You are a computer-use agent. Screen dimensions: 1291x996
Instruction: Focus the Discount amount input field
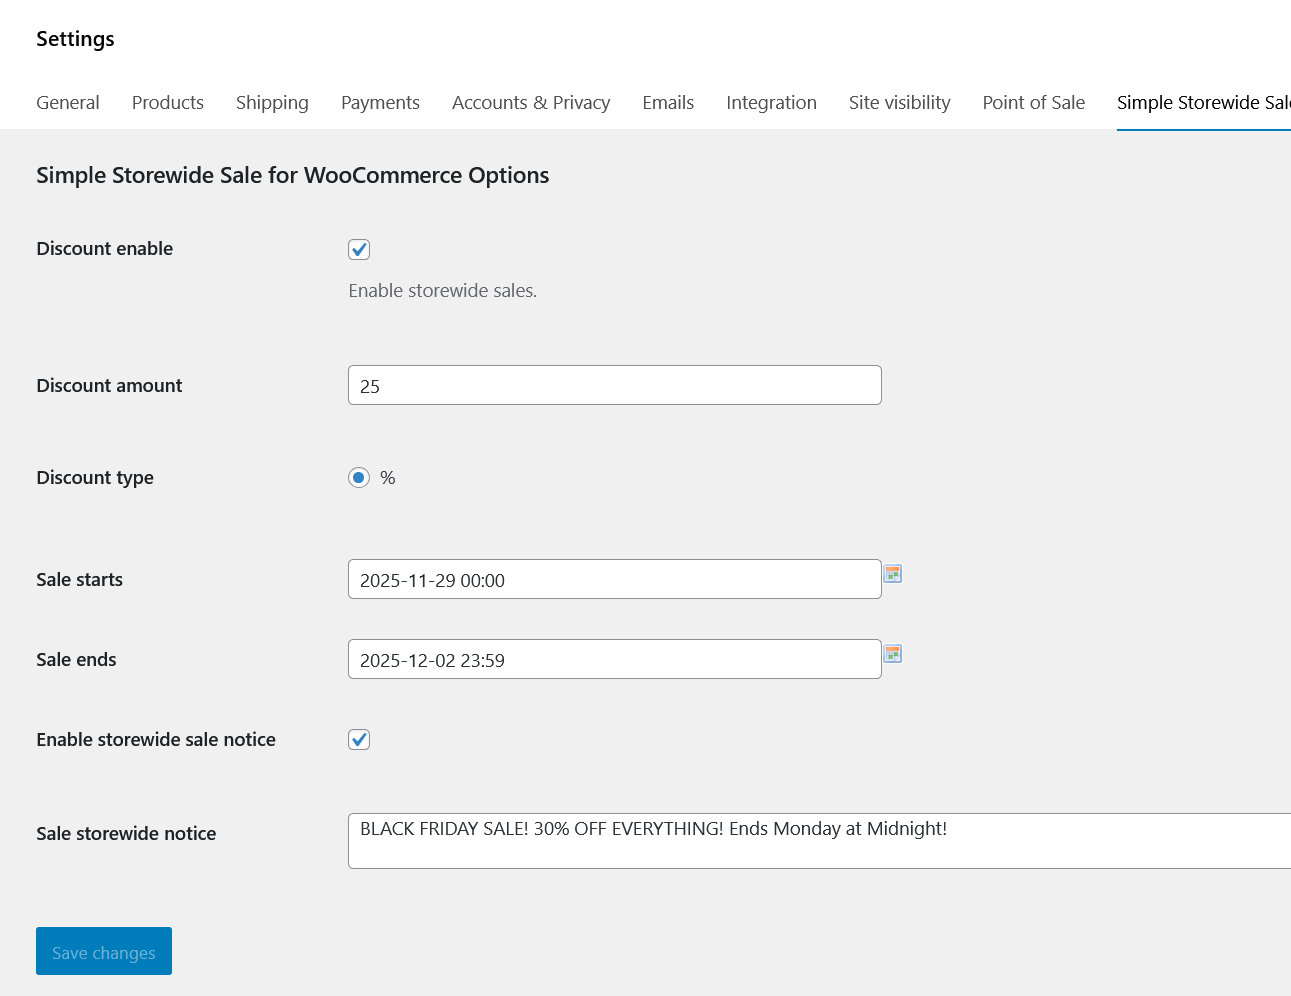(614, 386)
